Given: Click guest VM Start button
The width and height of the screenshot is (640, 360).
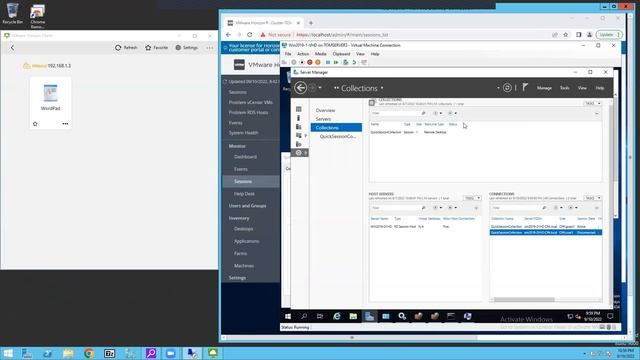Looking at the screenshot, I should pyautogui.click(x=288, y=316).
